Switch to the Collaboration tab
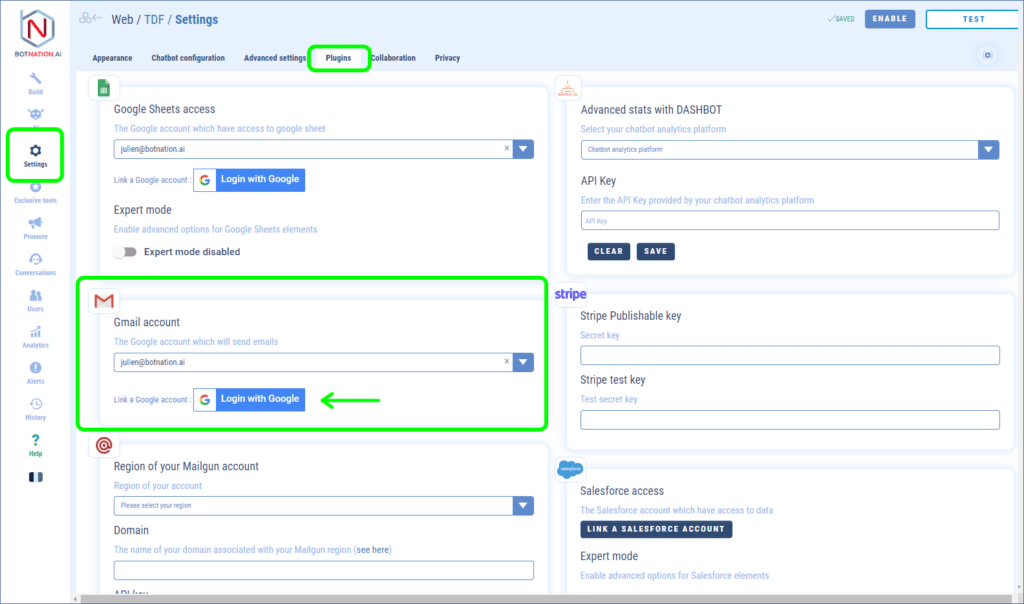1024x604 pixels. 393,58
